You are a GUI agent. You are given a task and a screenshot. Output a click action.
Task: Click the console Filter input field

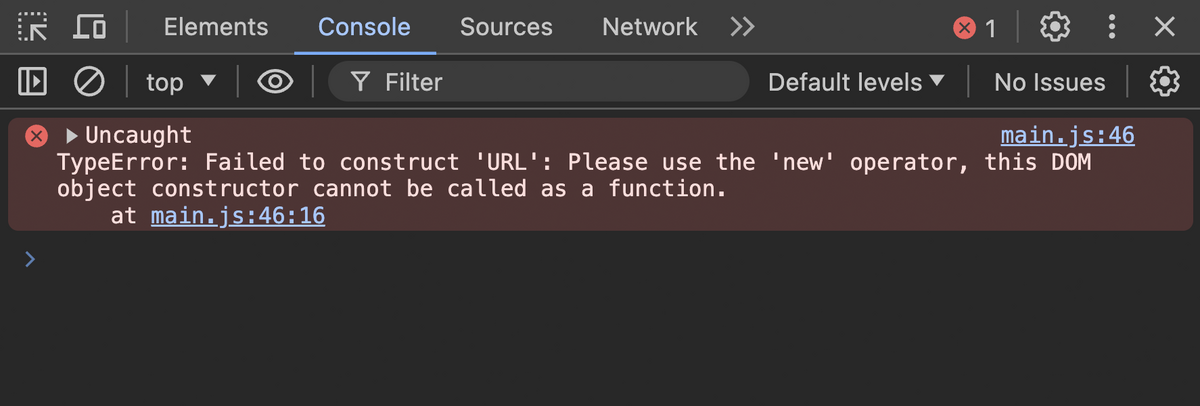click(x=550, y=82)
